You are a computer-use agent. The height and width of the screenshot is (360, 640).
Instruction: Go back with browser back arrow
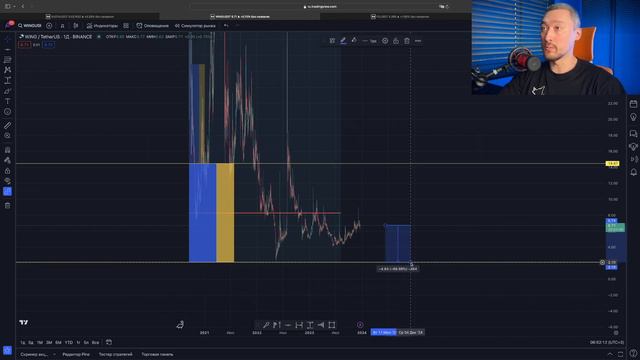[23, 7]
